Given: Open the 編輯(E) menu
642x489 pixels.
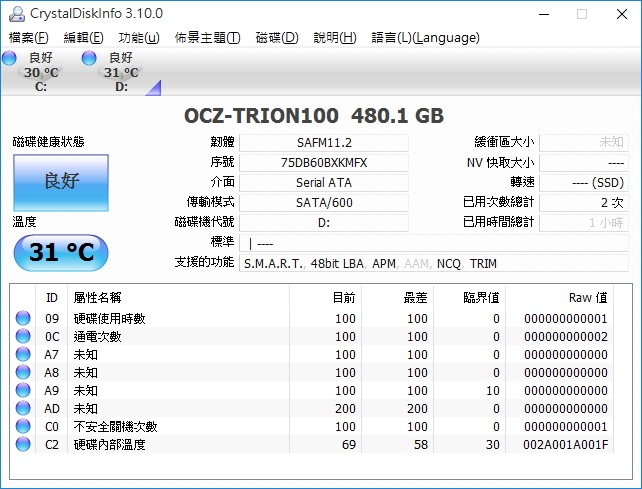Looking at the screenshot, I should pyautogui.click(x=84, y=38).
